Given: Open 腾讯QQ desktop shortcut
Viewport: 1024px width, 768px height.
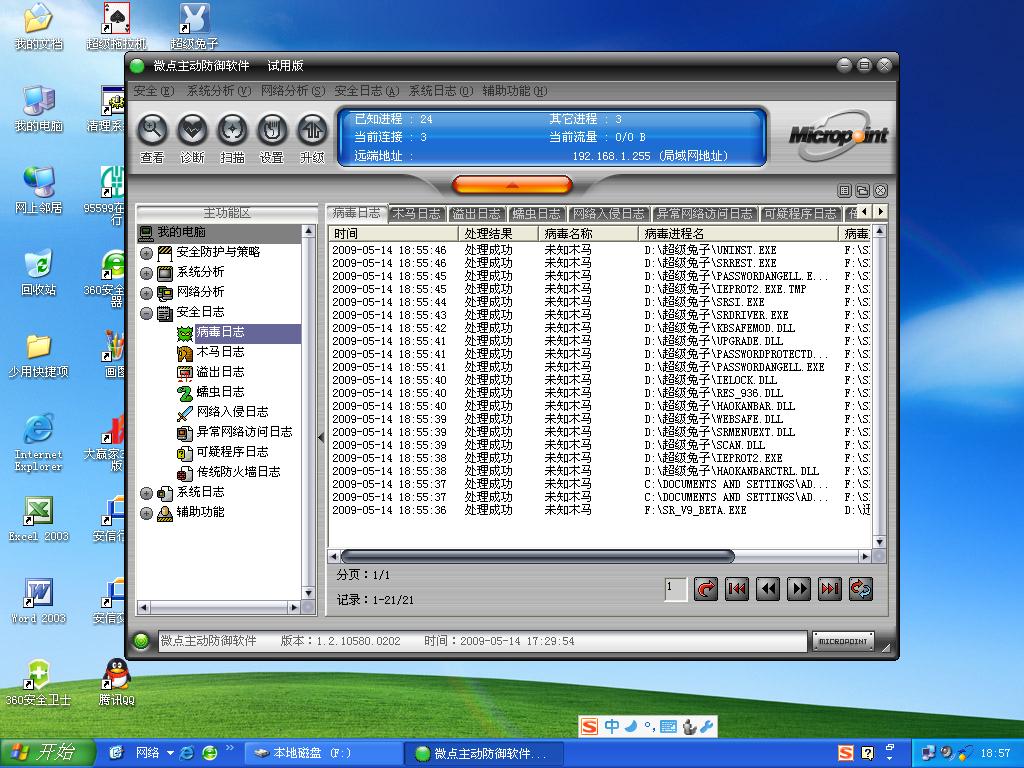Looking at the screenshot, I should point(116,682).
